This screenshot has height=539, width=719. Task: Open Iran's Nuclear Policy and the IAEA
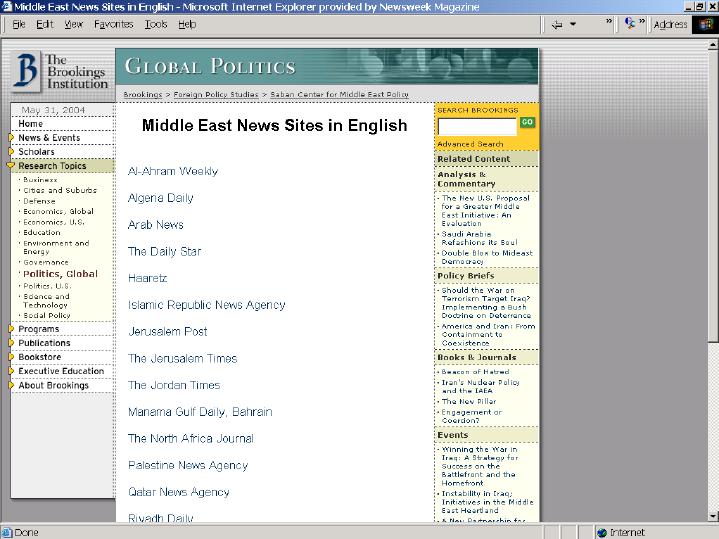[480, 386]
